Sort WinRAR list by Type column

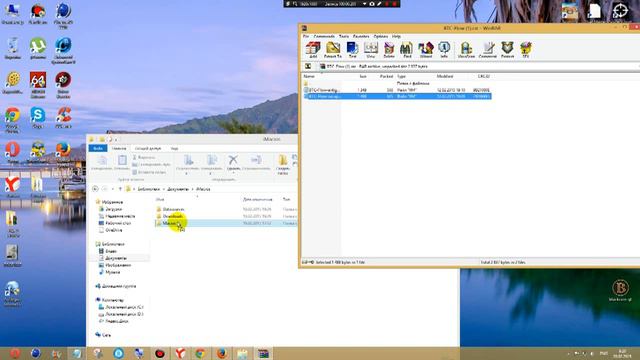(x=402, y=76)
